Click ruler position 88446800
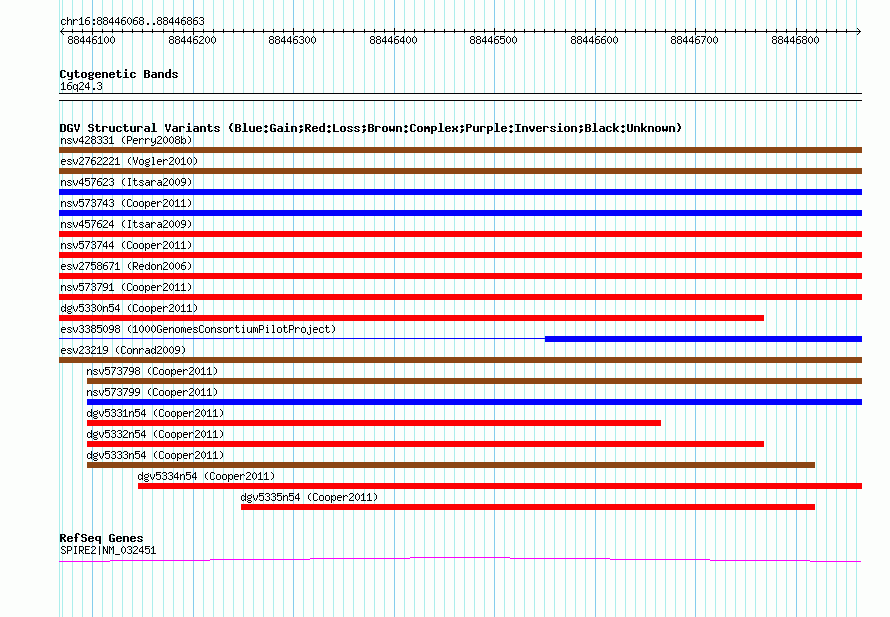Screen dimensions: 890x617 point(795,40)
